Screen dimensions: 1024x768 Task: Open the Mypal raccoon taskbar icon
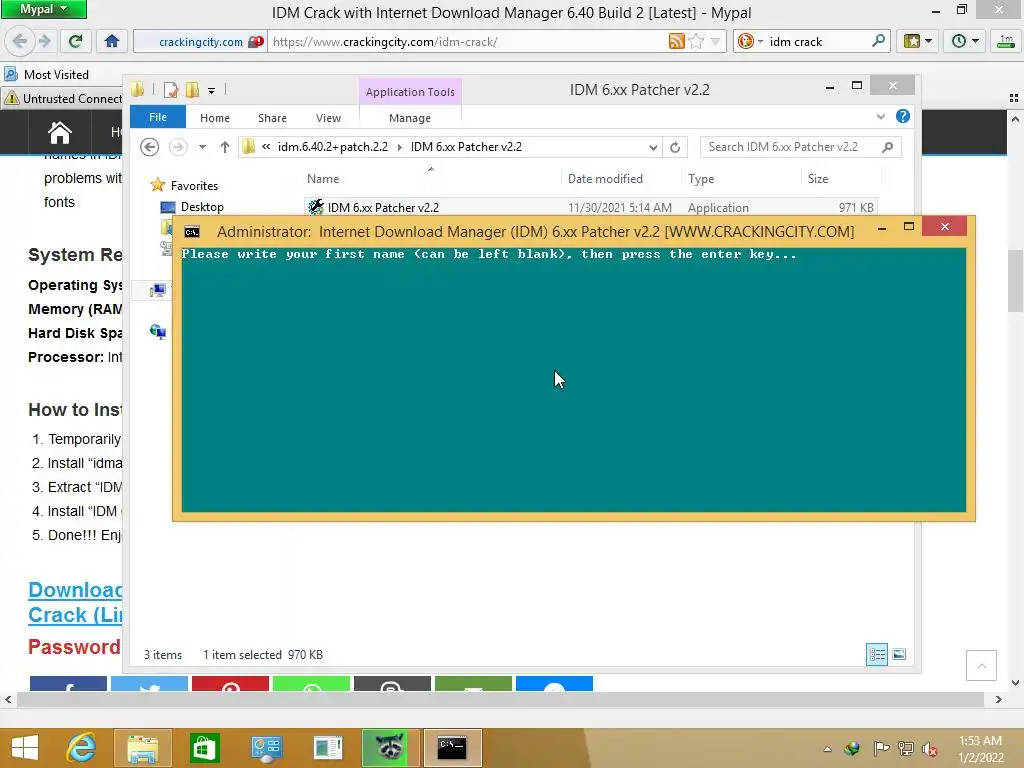tap(390, 748)
